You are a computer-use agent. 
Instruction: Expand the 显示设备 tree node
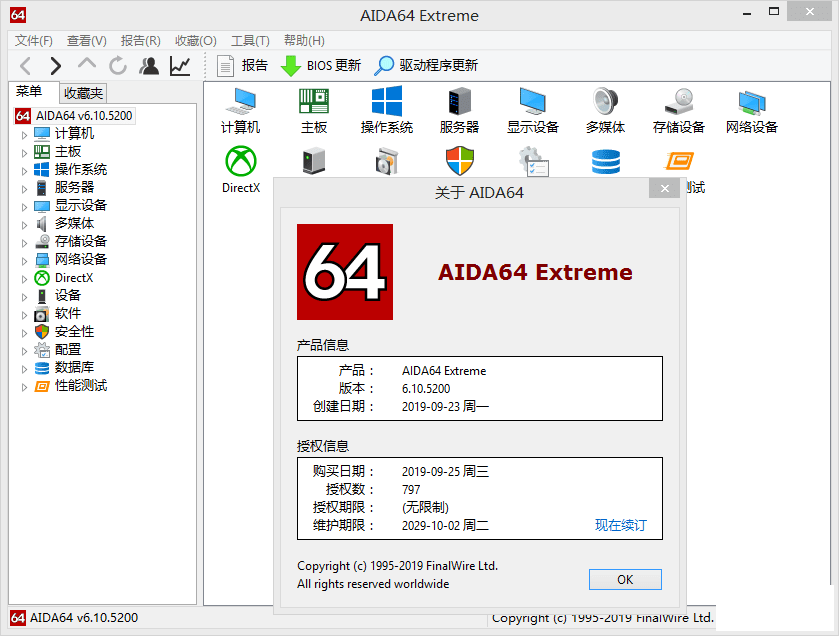(x=24, y=206)
